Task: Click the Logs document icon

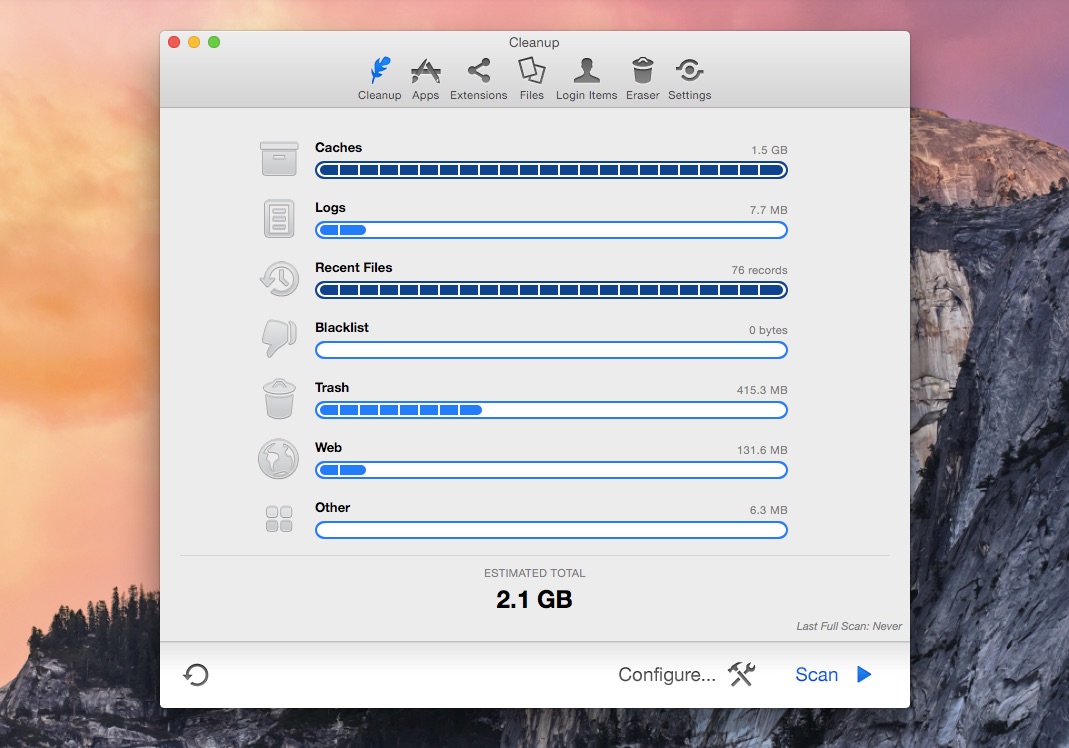Action: pos(279,218)
